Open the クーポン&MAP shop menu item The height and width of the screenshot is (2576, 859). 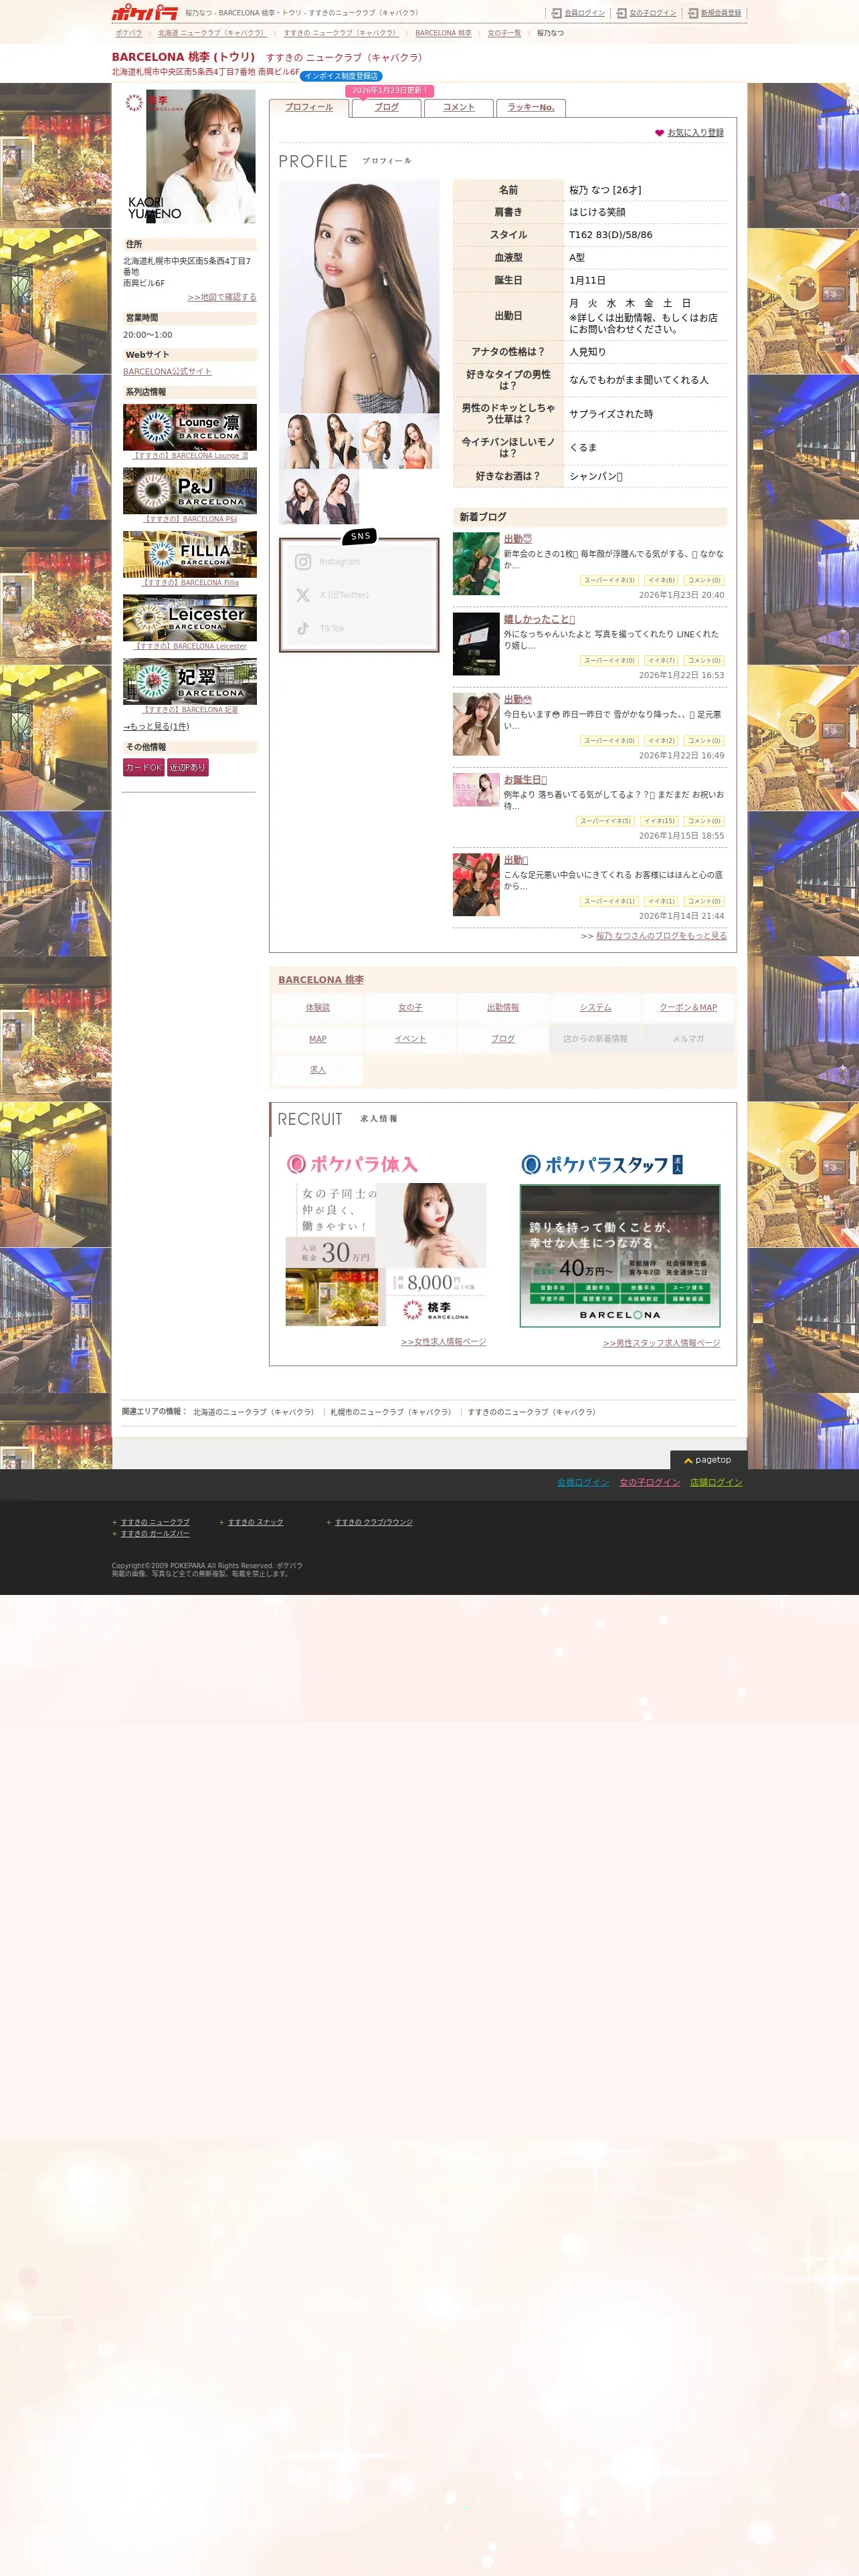pos(688,1008)
